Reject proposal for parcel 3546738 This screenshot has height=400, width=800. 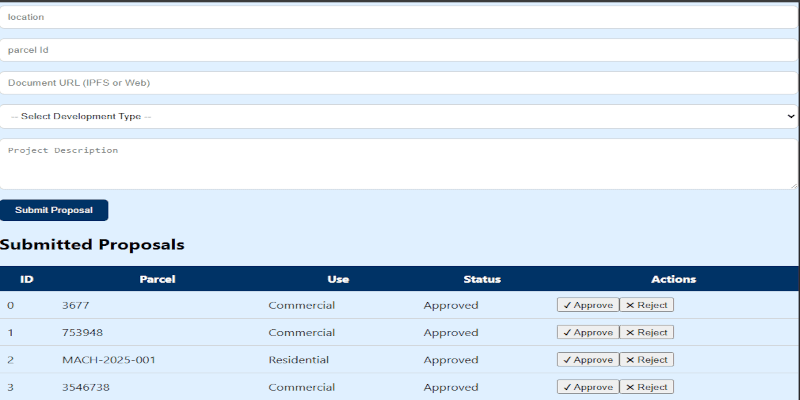[647, 387]
